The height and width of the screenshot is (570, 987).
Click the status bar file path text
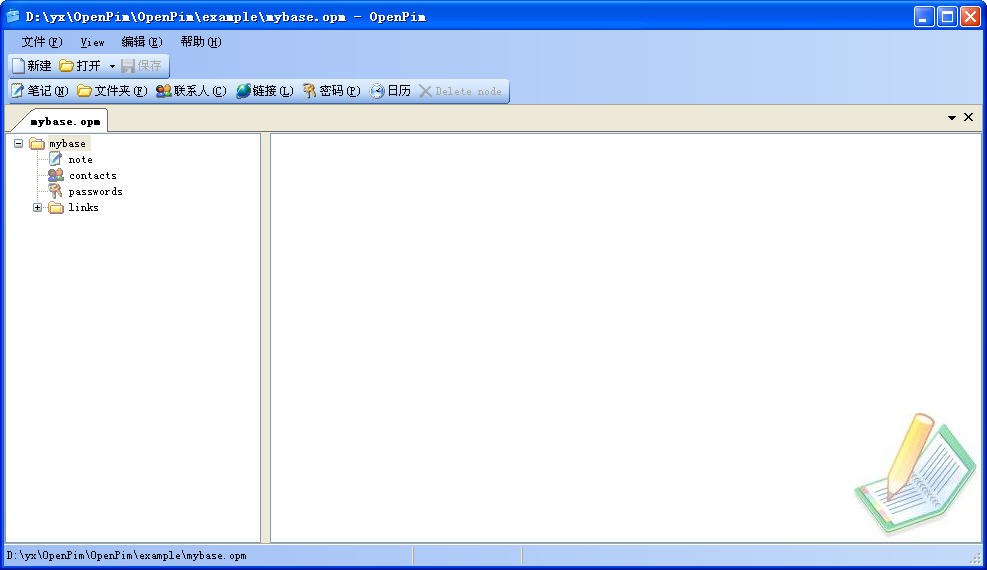point(127,556)
